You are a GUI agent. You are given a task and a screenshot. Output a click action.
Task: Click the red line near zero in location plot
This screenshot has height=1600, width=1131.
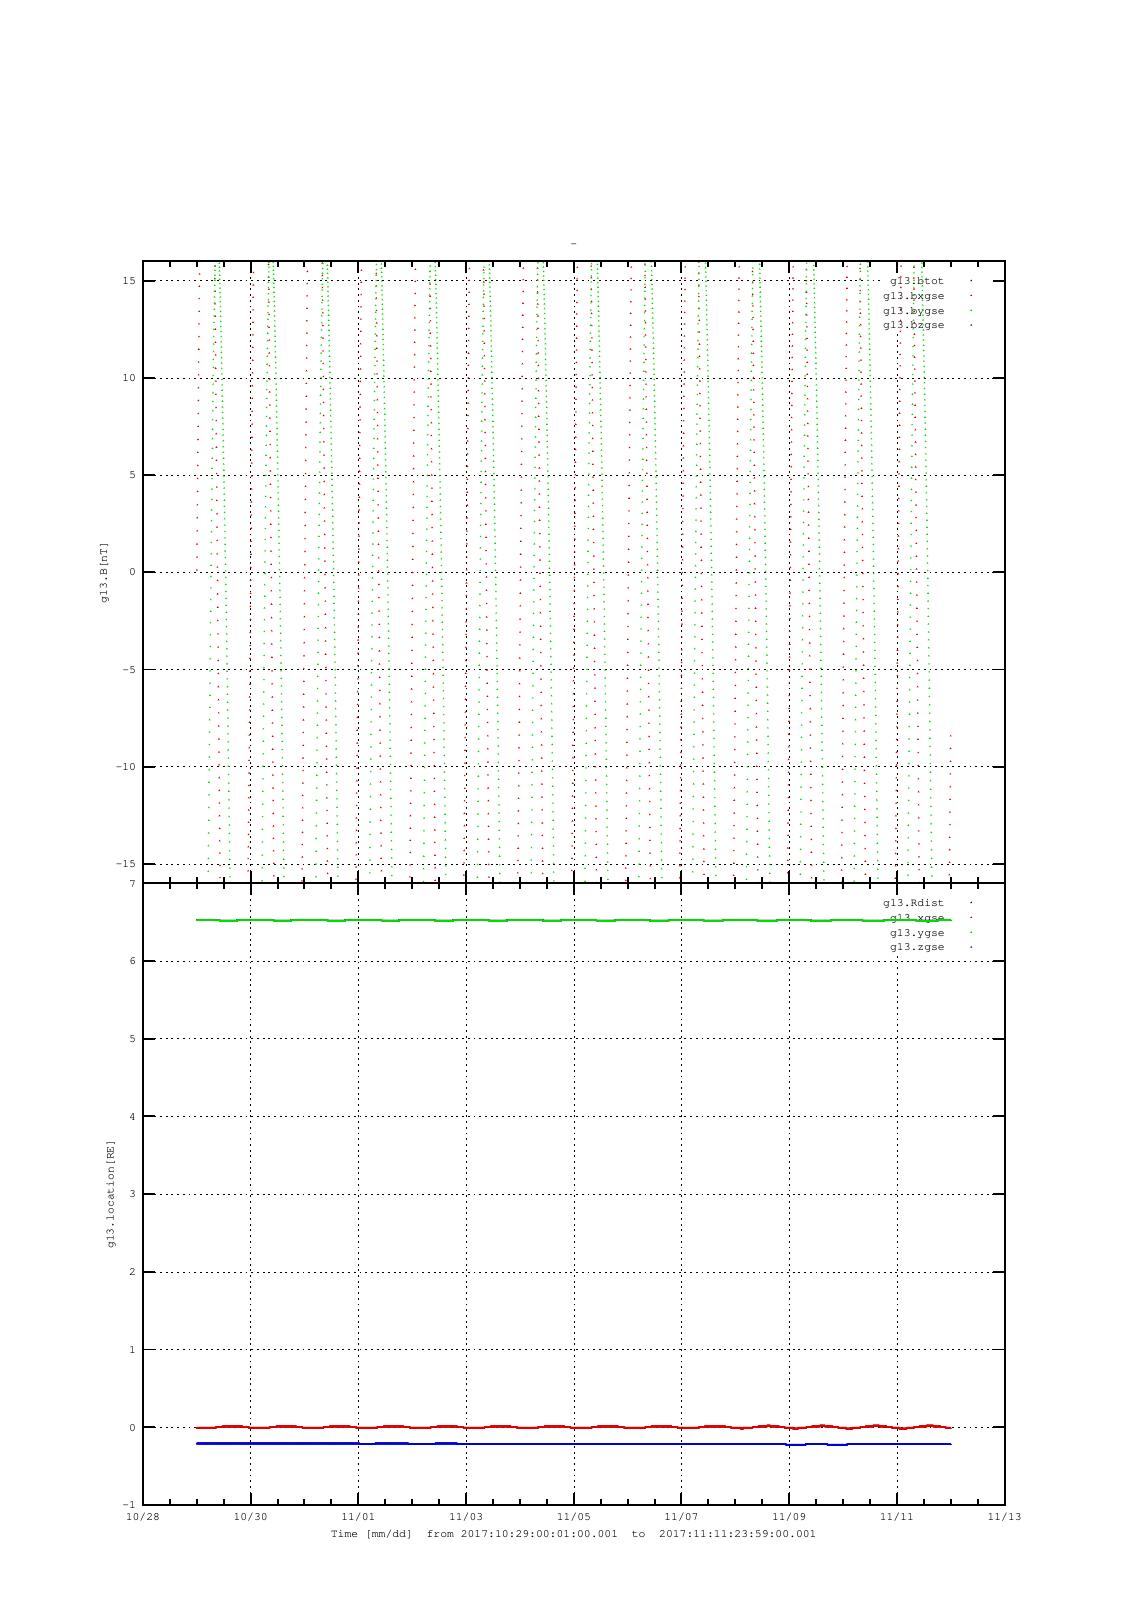coord(574,1427)
